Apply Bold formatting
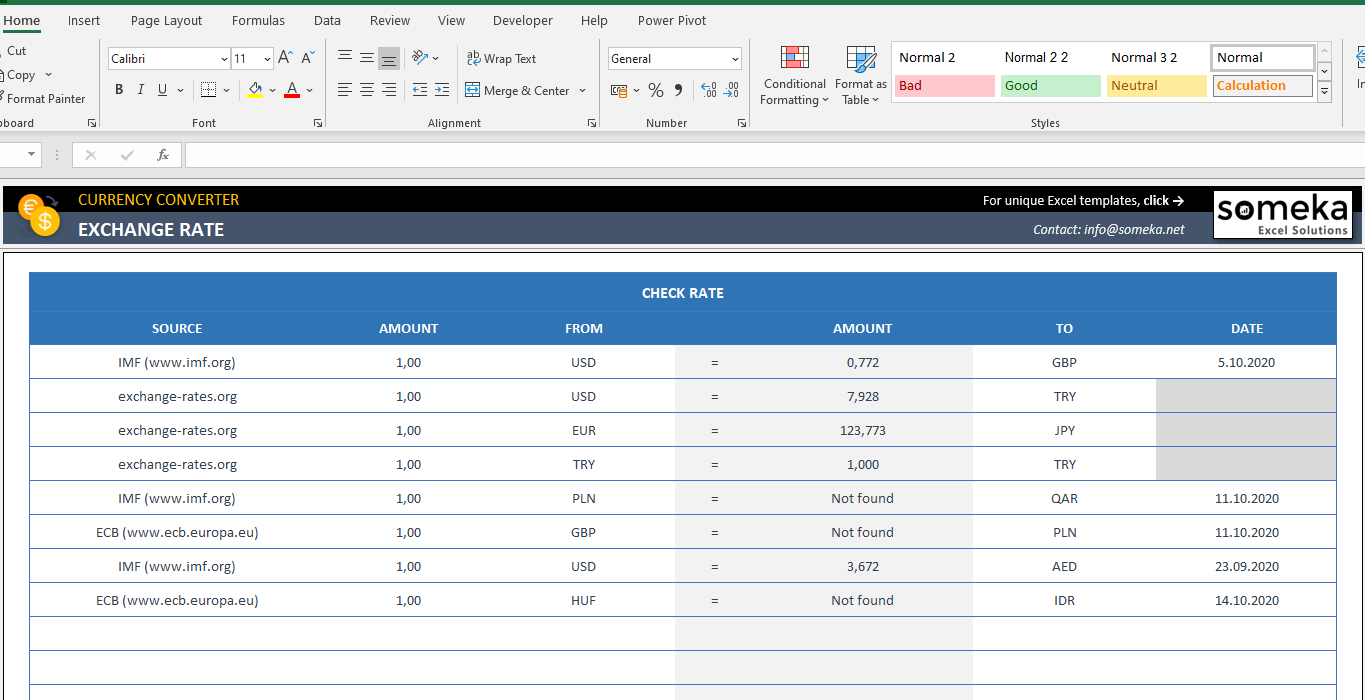 (119, 90)
